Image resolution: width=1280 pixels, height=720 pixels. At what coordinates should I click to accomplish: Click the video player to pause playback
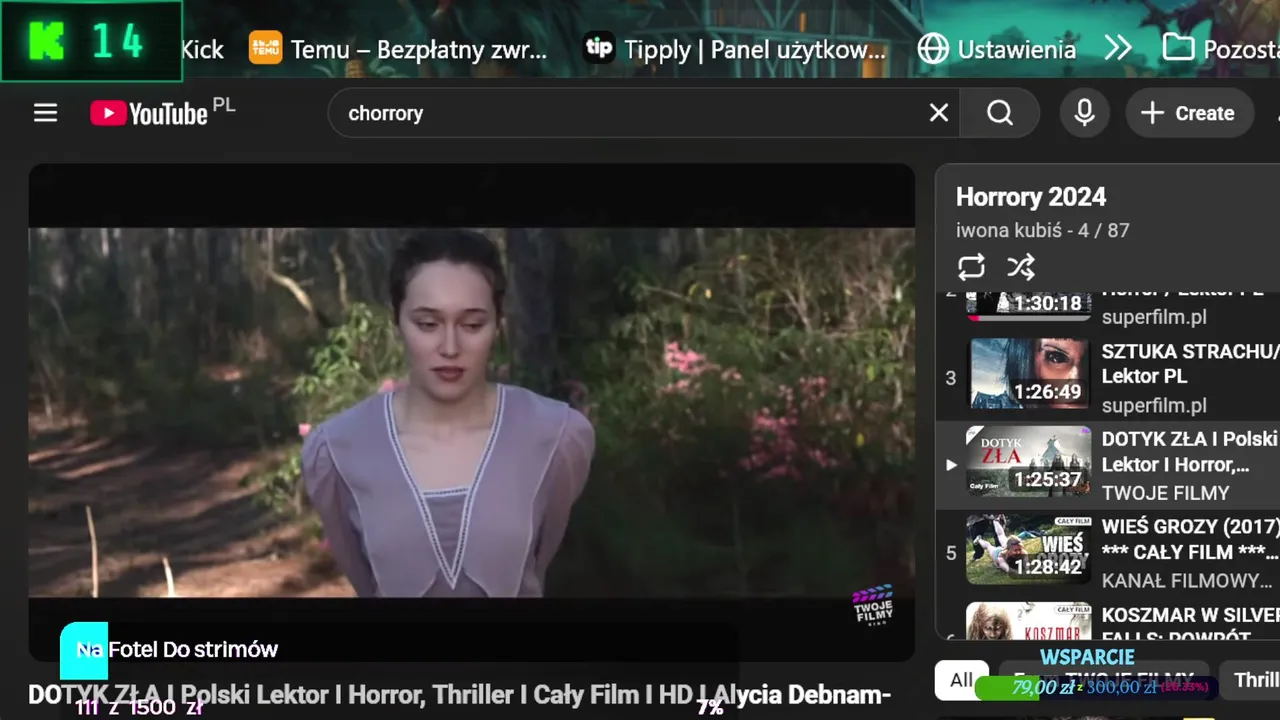pyautogui.click(x=471, y=412)
